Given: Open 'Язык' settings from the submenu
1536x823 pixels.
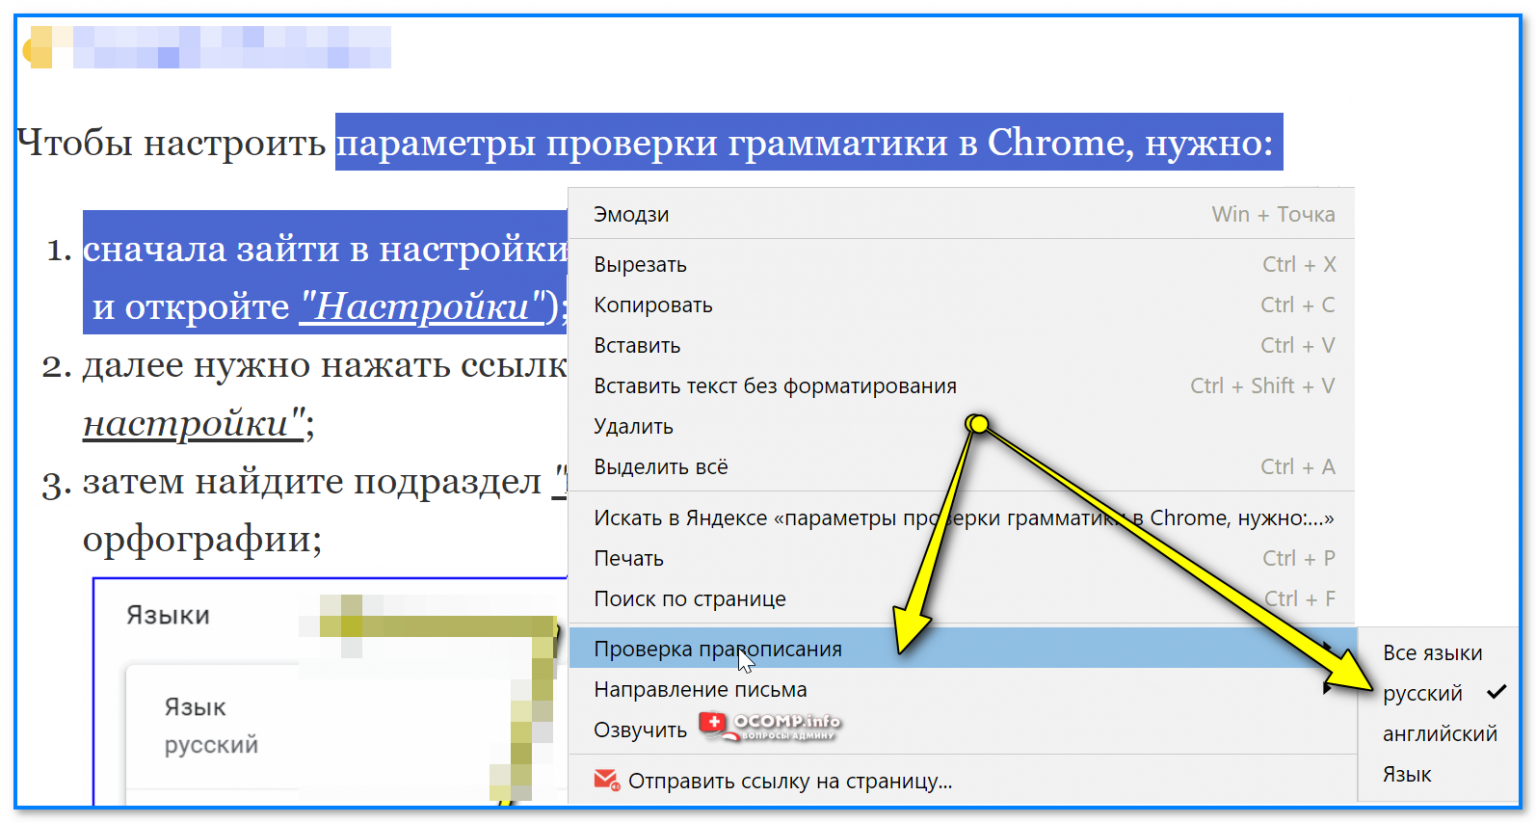Looking at the screenshot, I should [x=1438, y=774].
